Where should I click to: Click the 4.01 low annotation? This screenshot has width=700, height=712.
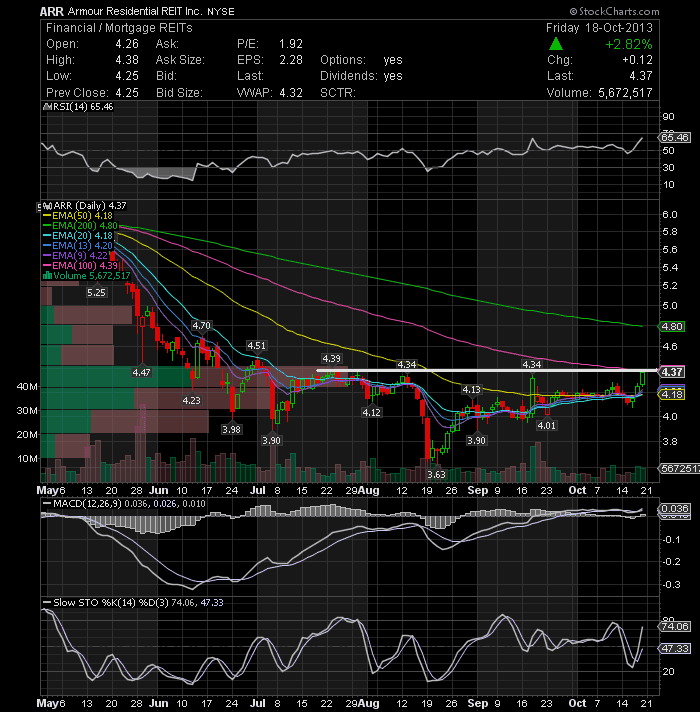pyautogui.click(x=546, y=425)
